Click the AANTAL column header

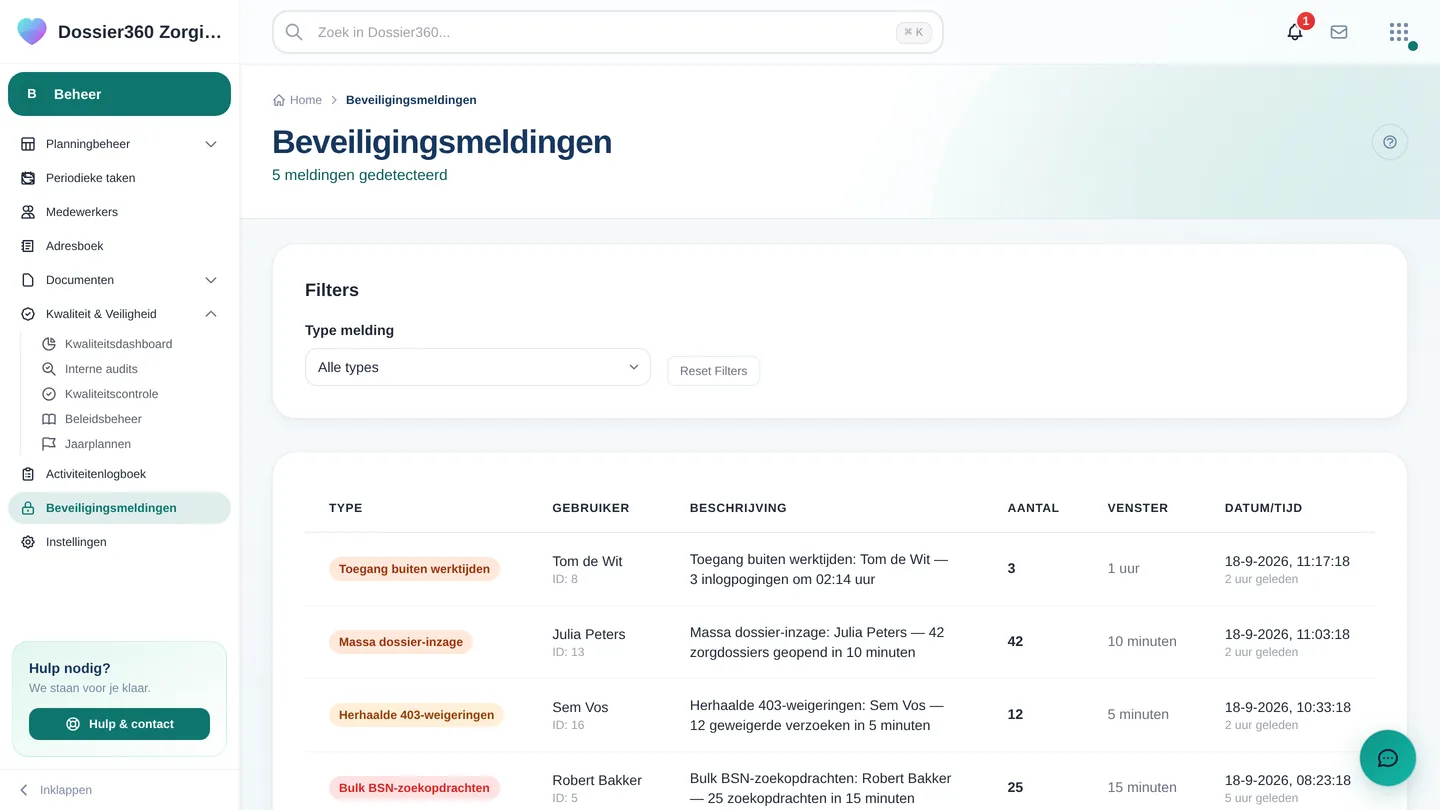click(x=1033, y=508)
